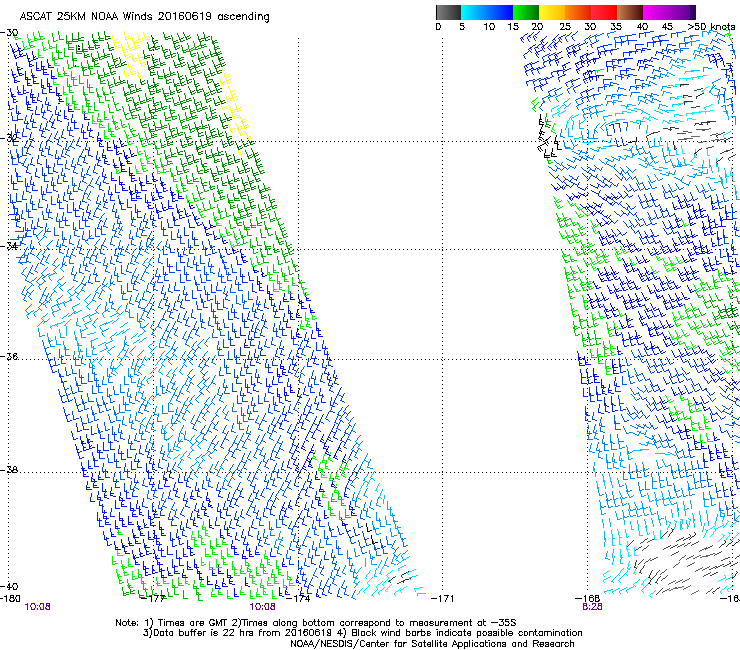740x650 pixels.
Task: Click the '20' label under the color bar
Action: pyautogui.click(x=538, y=27)
